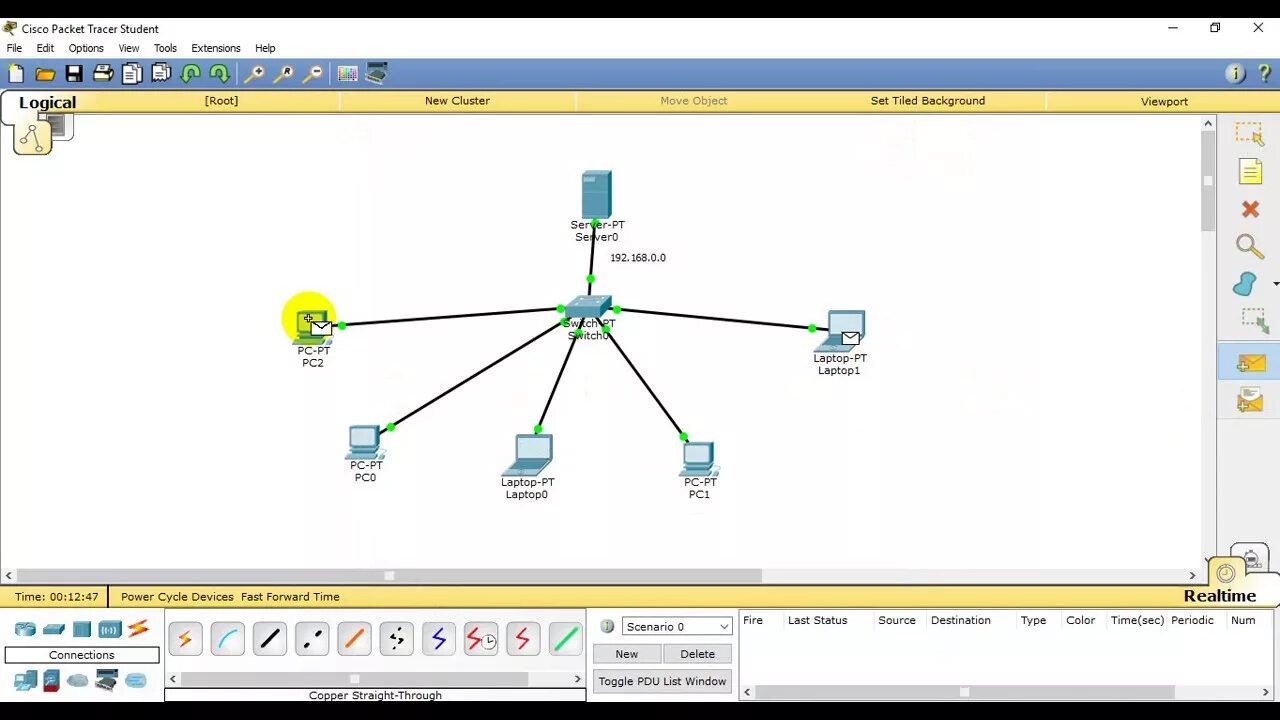This screenshot has height=720, width=1280.
Task: Open the File menu
Action: point(14,48)
